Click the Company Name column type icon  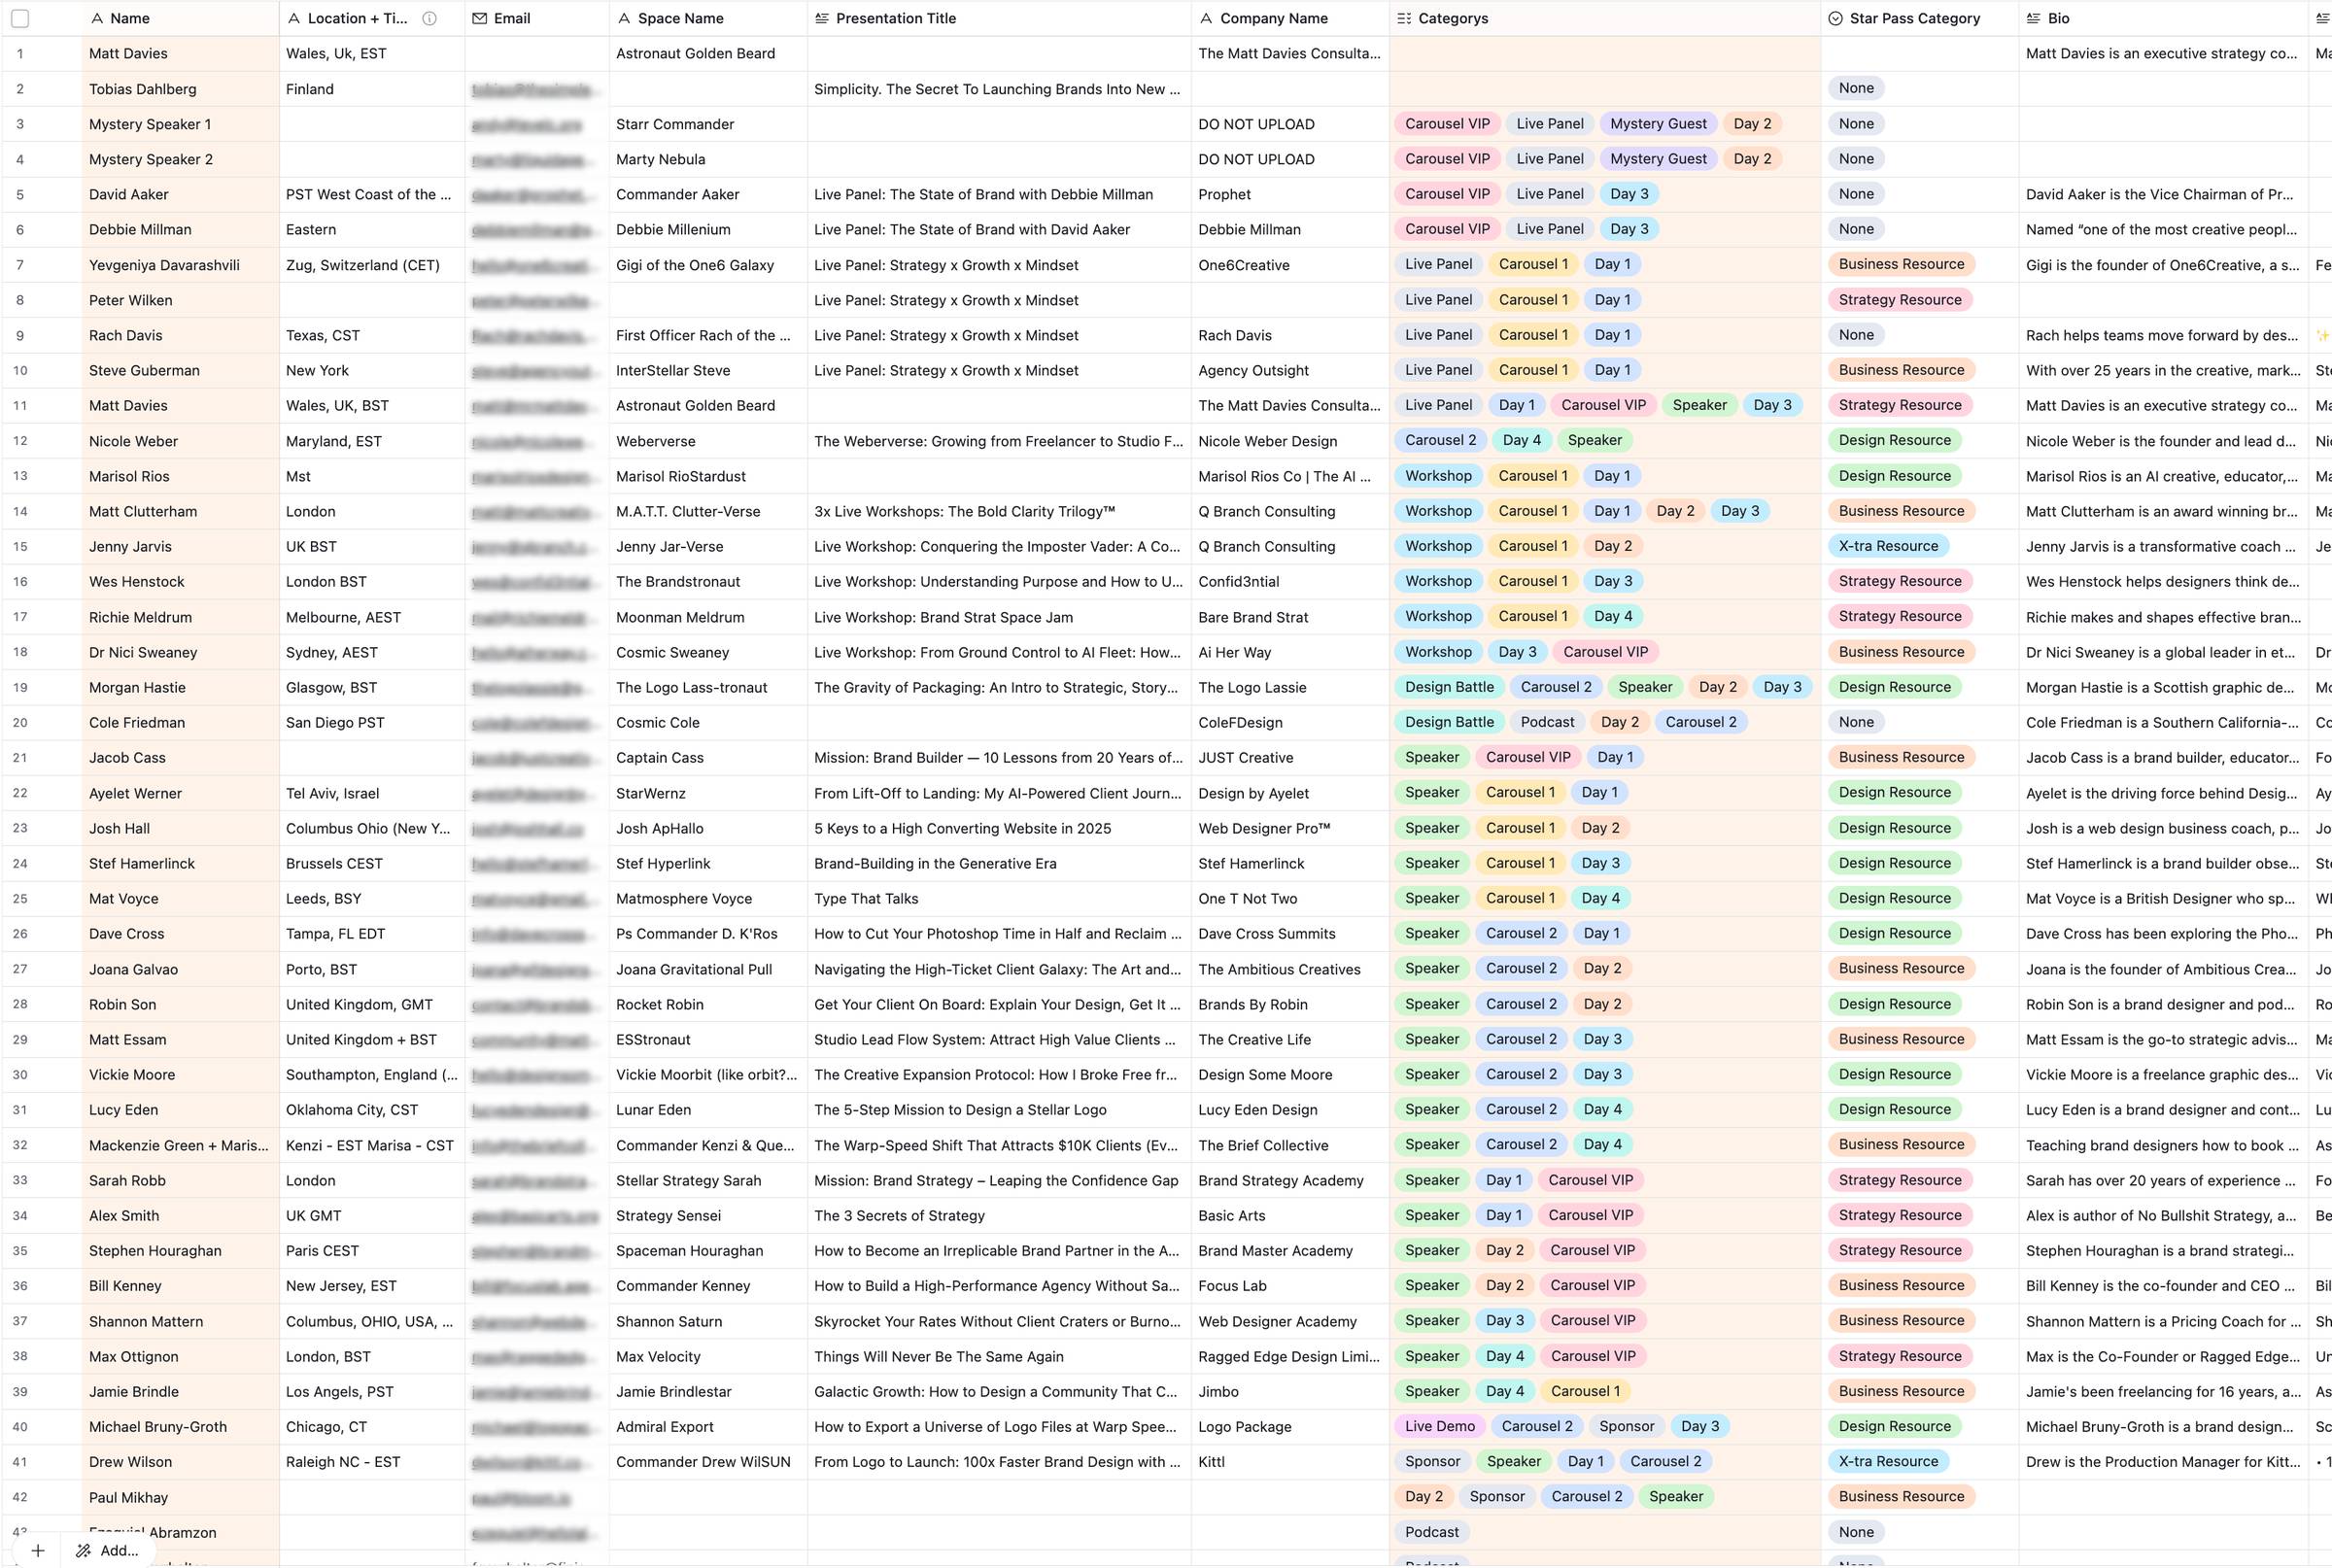click(x=1206, y=18)
